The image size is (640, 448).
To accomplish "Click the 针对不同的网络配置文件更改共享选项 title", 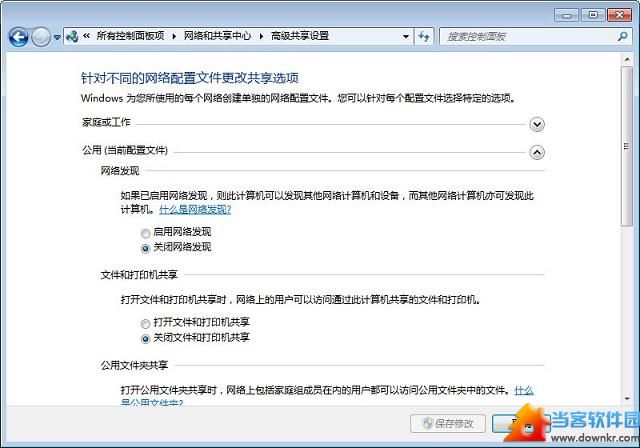I will (x=190, y=78).
